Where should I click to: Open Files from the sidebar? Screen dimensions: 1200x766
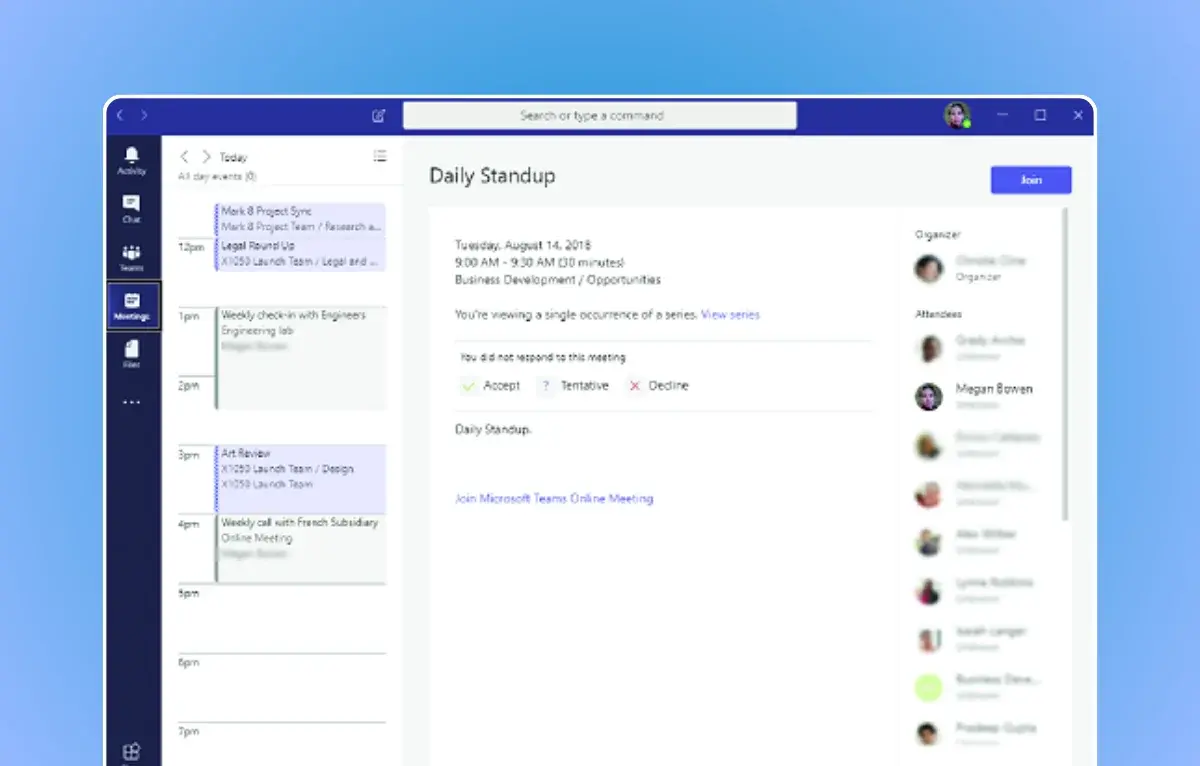132,354
